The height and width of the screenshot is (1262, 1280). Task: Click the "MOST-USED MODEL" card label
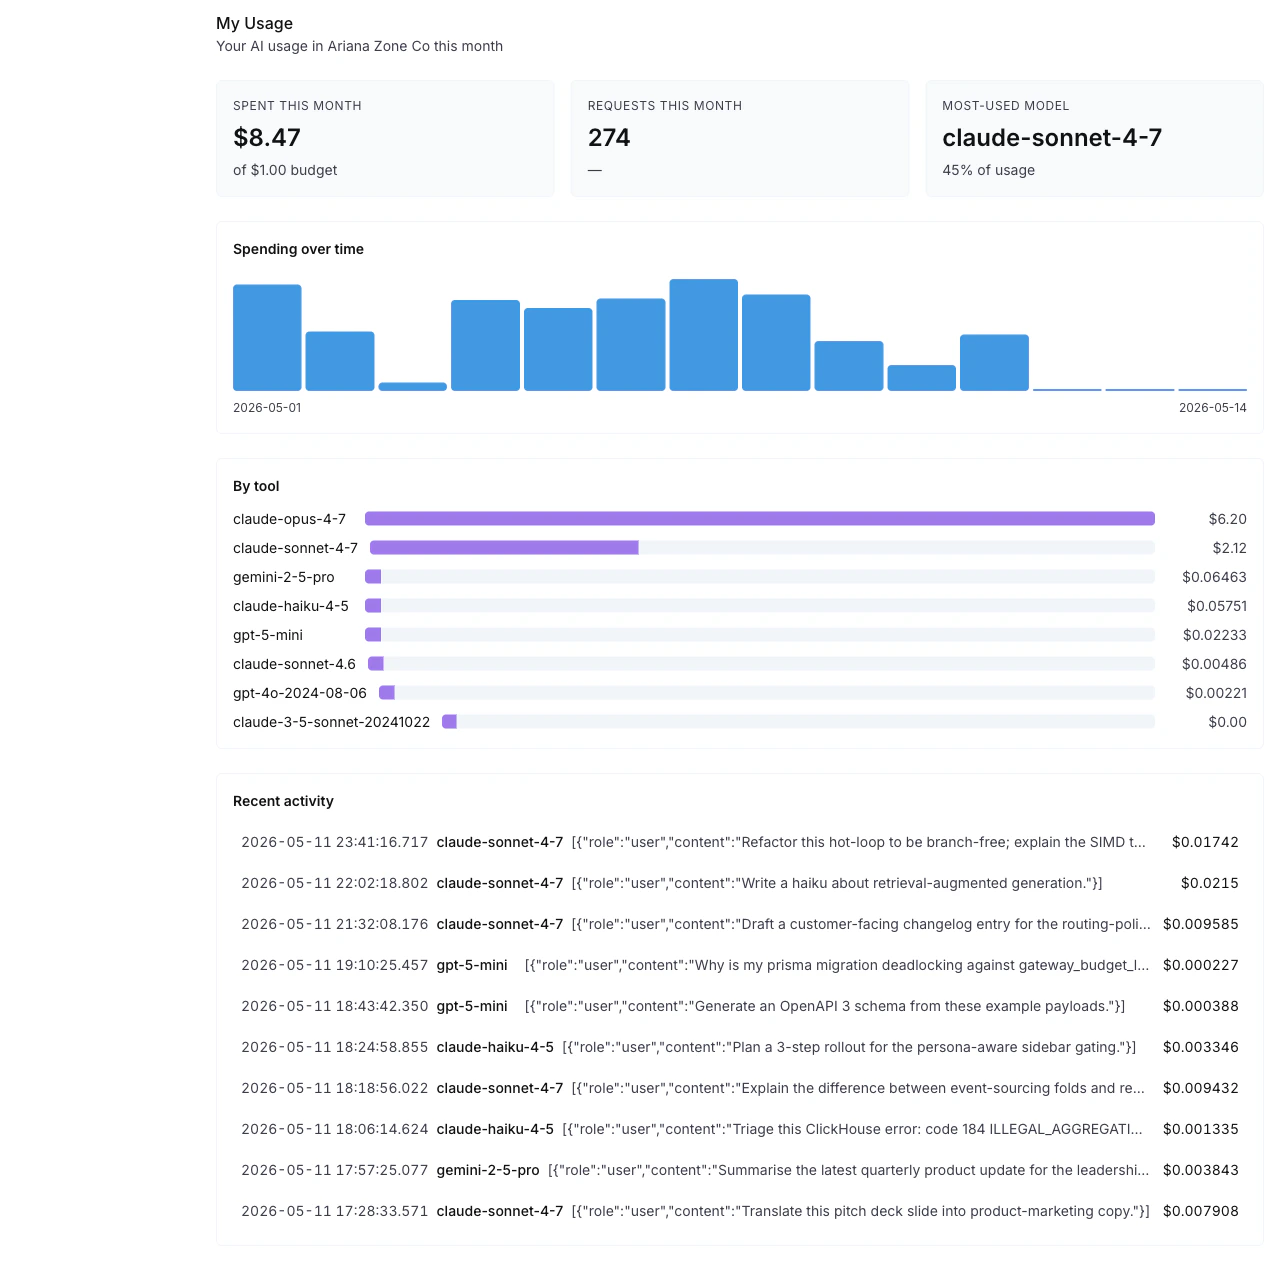pos(1006,106)
